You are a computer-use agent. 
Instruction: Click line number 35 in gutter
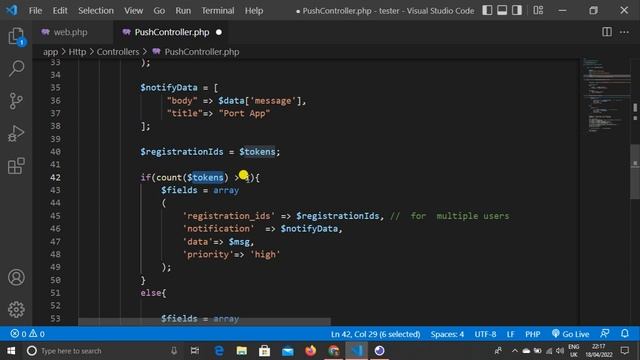tap(56, 87)
